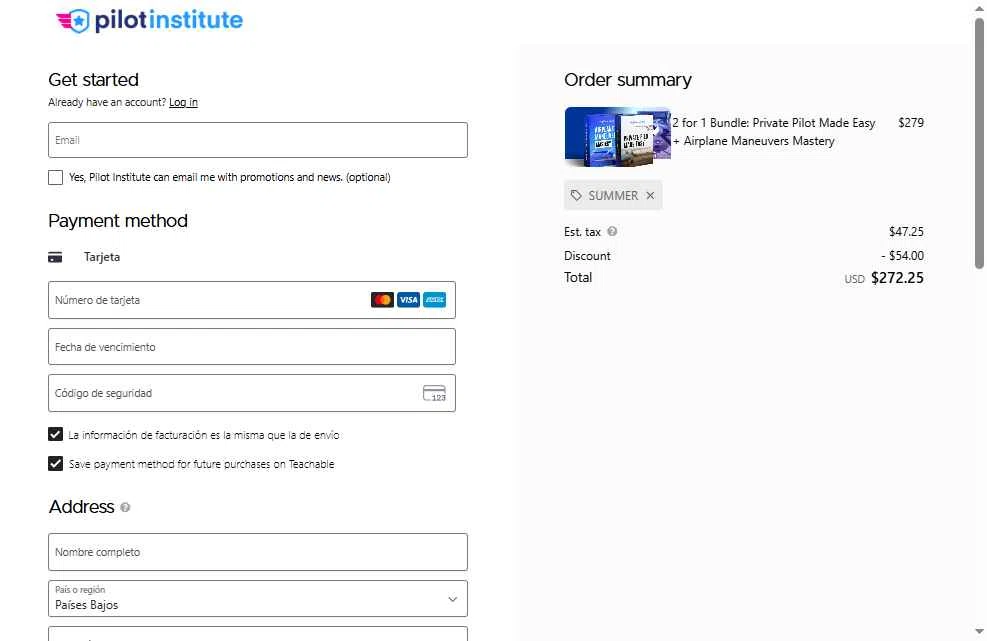
Task: Click the Order summary heading
Action: point(628,79)
